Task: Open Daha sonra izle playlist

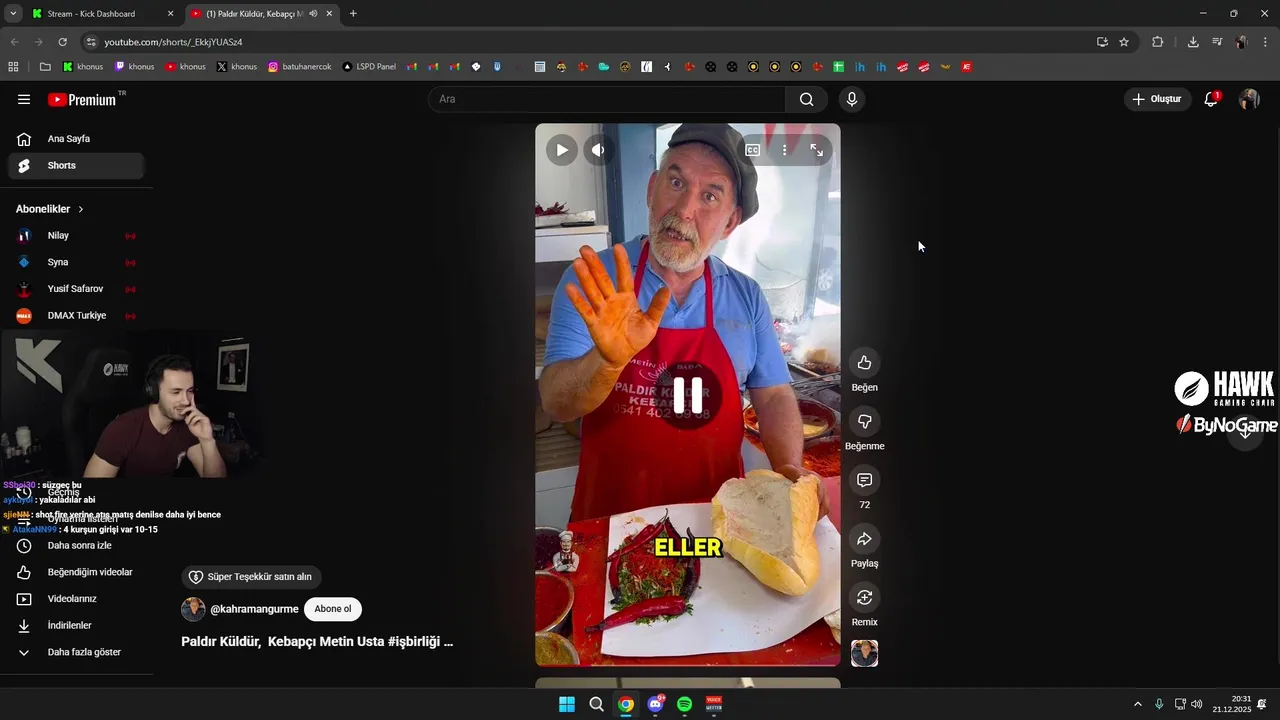Action: [76, 545]
